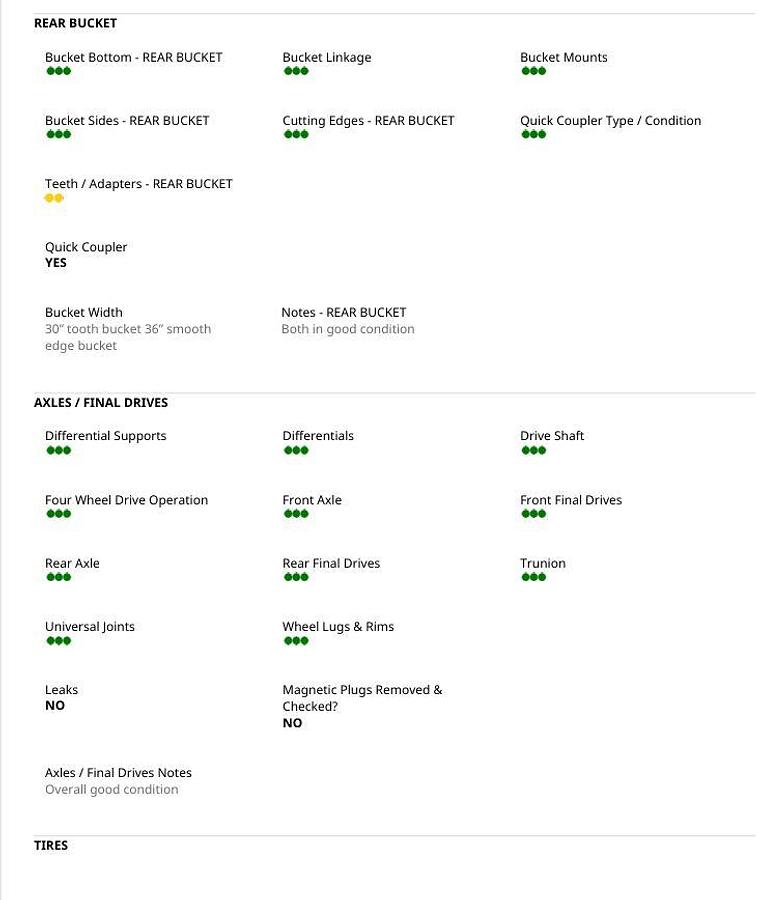
Task: Click the green dots under Bucket Mounts
Action: 534,71
